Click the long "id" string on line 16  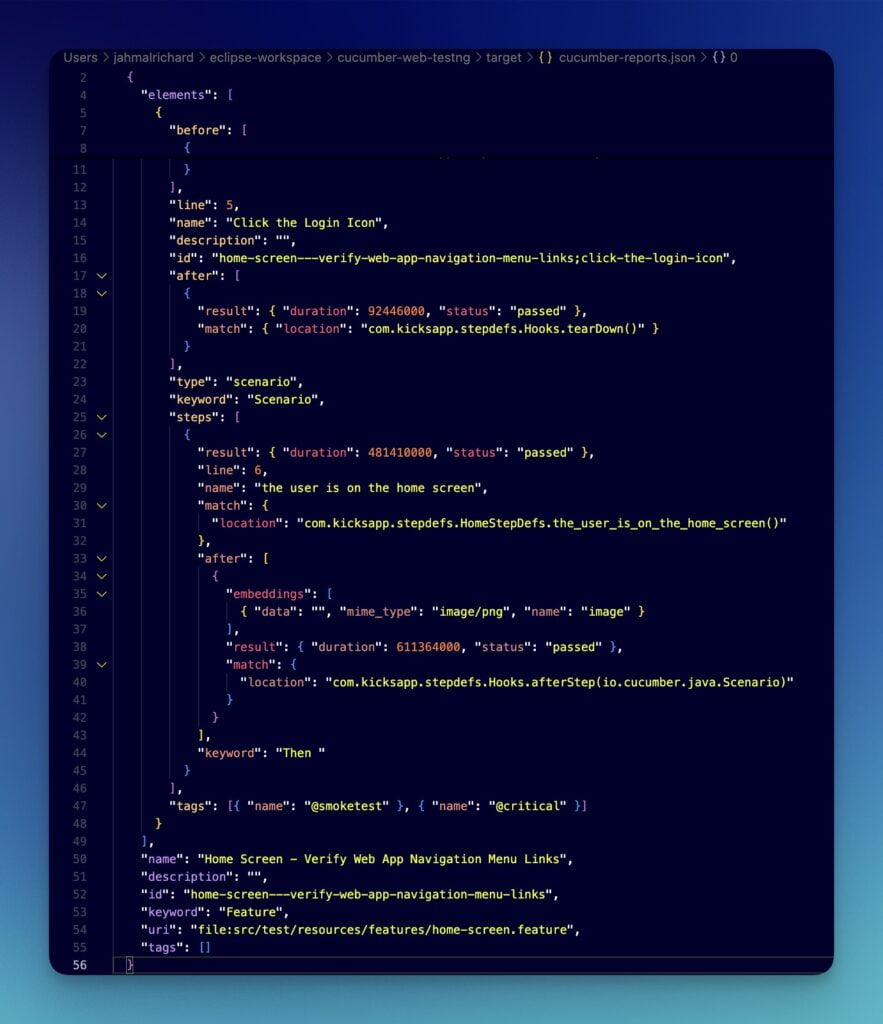tap(471, 258)
